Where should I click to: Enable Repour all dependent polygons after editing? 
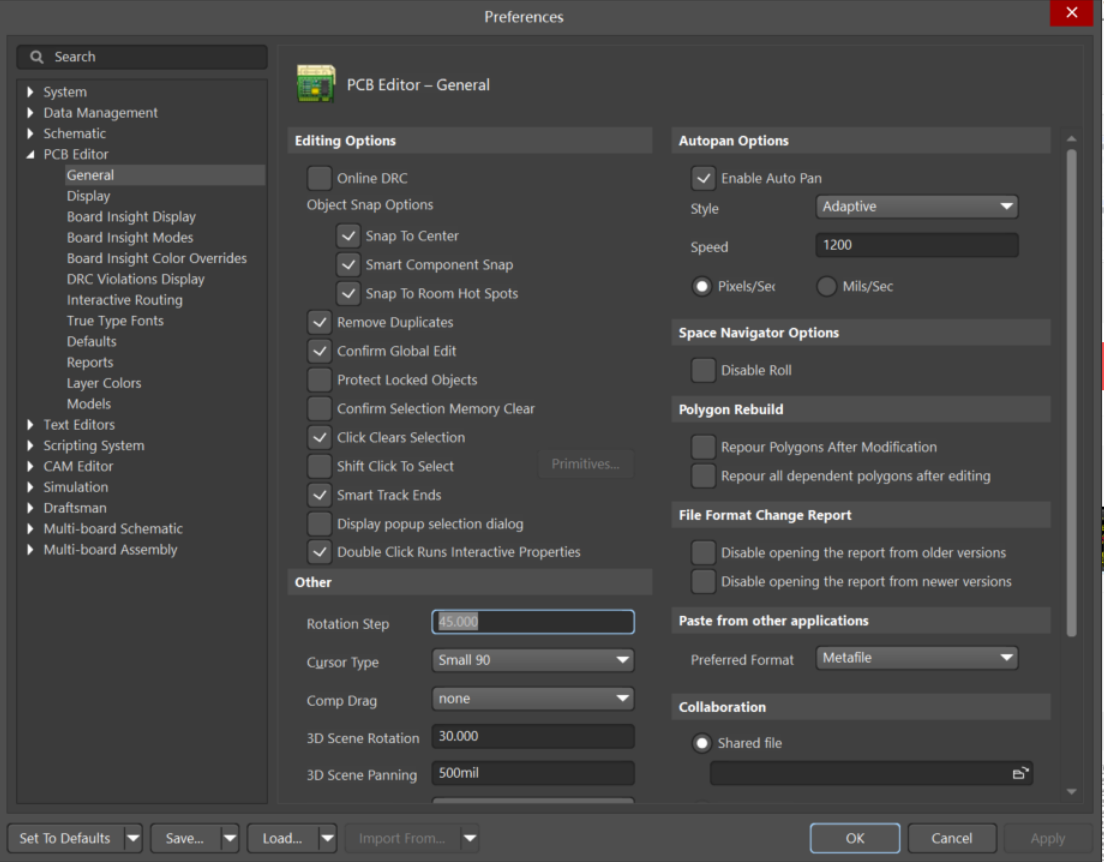tap(703, 476)
